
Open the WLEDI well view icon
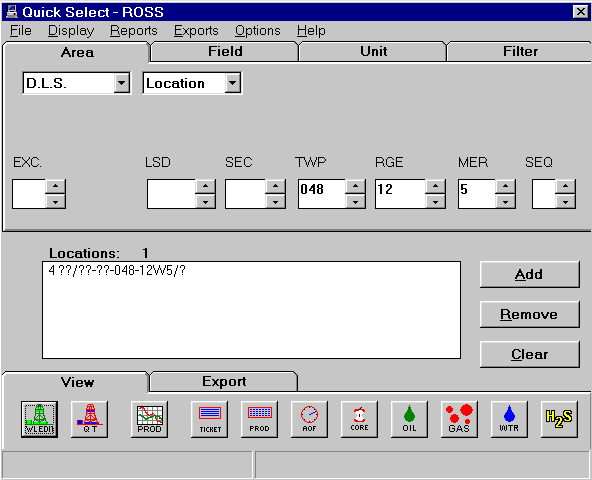point(39,419)
